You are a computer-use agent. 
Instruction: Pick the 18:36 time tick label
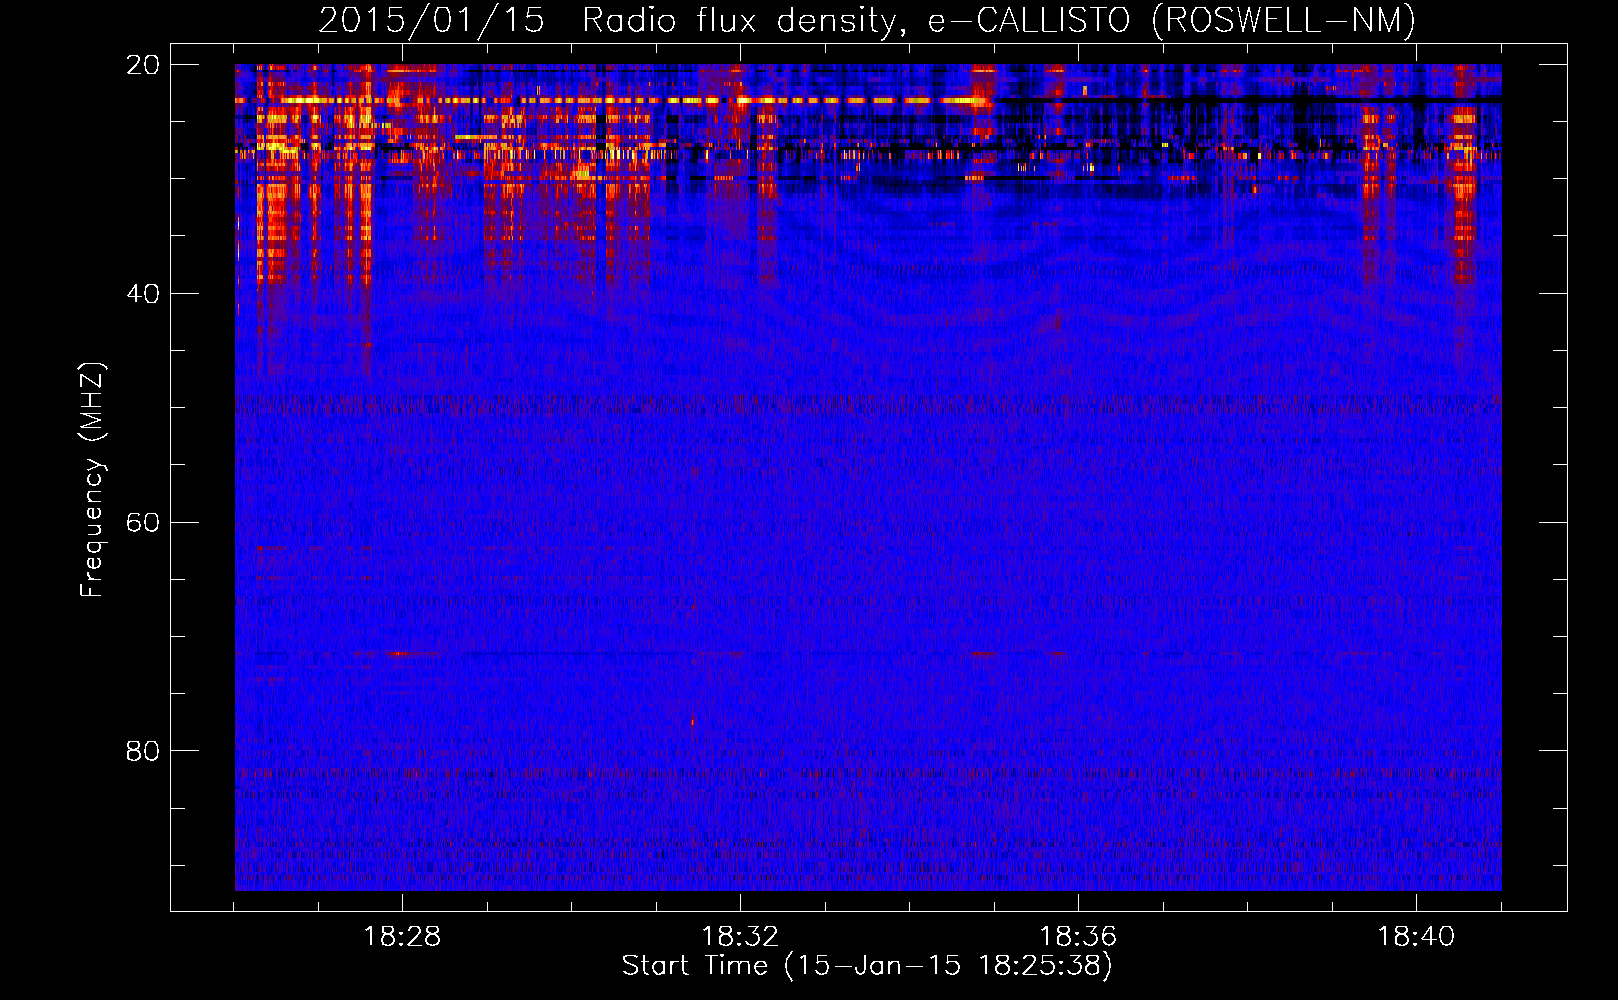(x=1078, y=937)
